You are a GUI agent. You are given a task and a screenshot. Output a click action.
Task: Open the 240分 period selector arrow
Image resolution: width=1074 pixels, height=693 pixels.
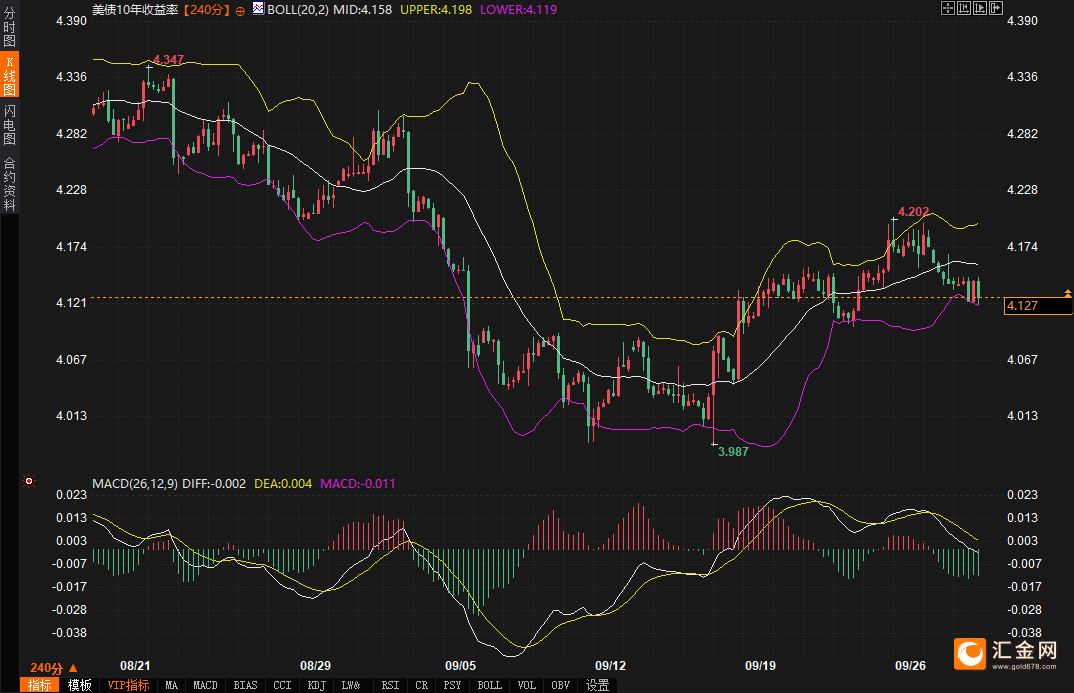[x=73, y=668]
